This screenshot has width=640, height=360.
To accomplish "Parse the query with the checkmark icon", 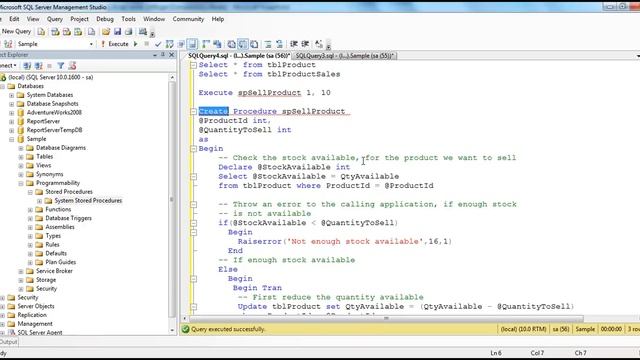I will [158, 44].
